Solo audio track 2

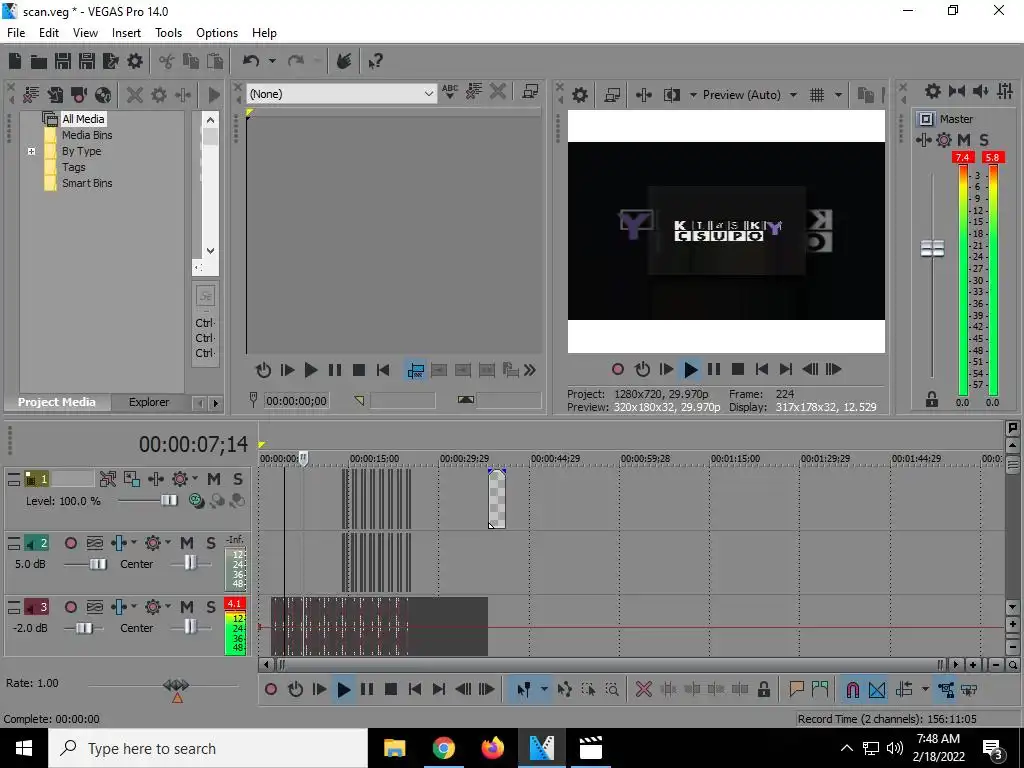tap(210, 543)
